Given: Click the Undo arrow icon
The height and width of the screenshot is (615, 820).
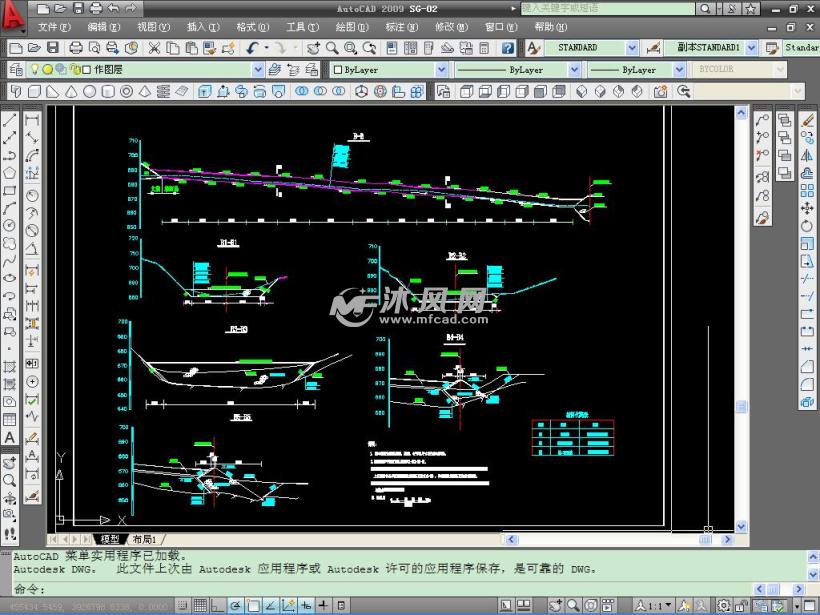Looking at the screenshot, I should pyautogui.click(x=252, y=48).
